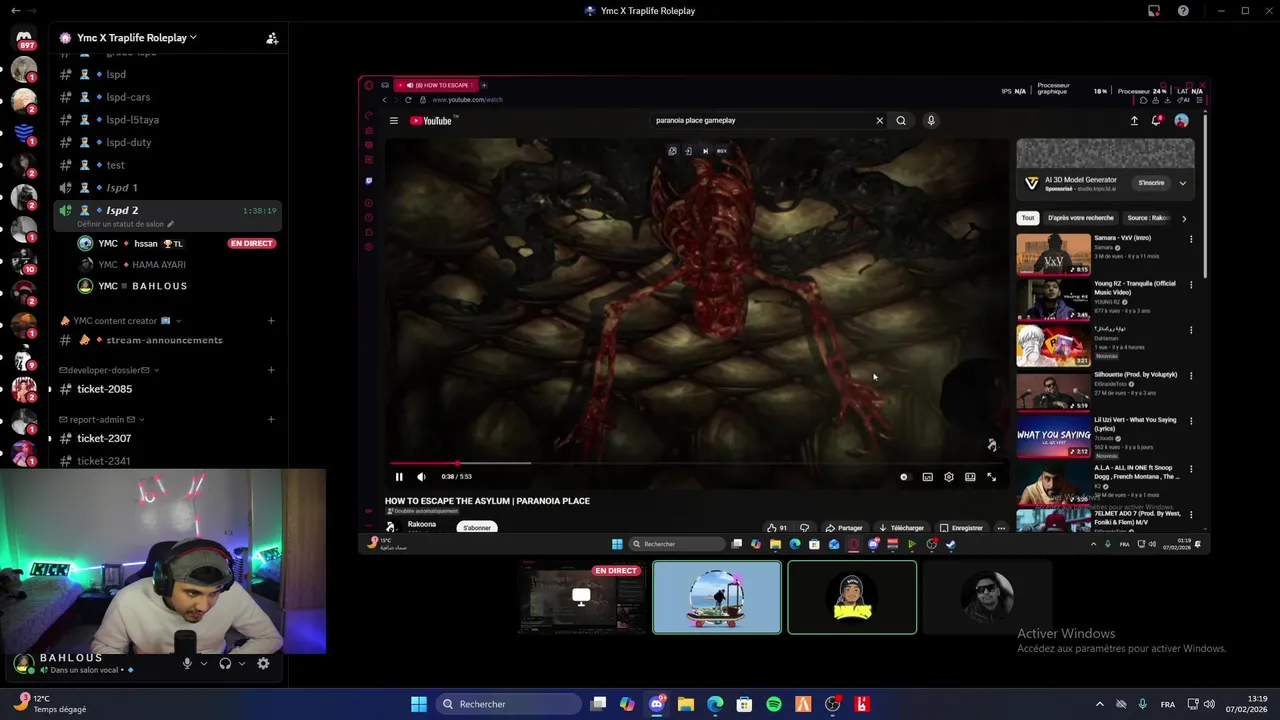Click 'Définir un statut de salon' text
Viewport: 1280px width, 720px height.
[x=120, y=224]
